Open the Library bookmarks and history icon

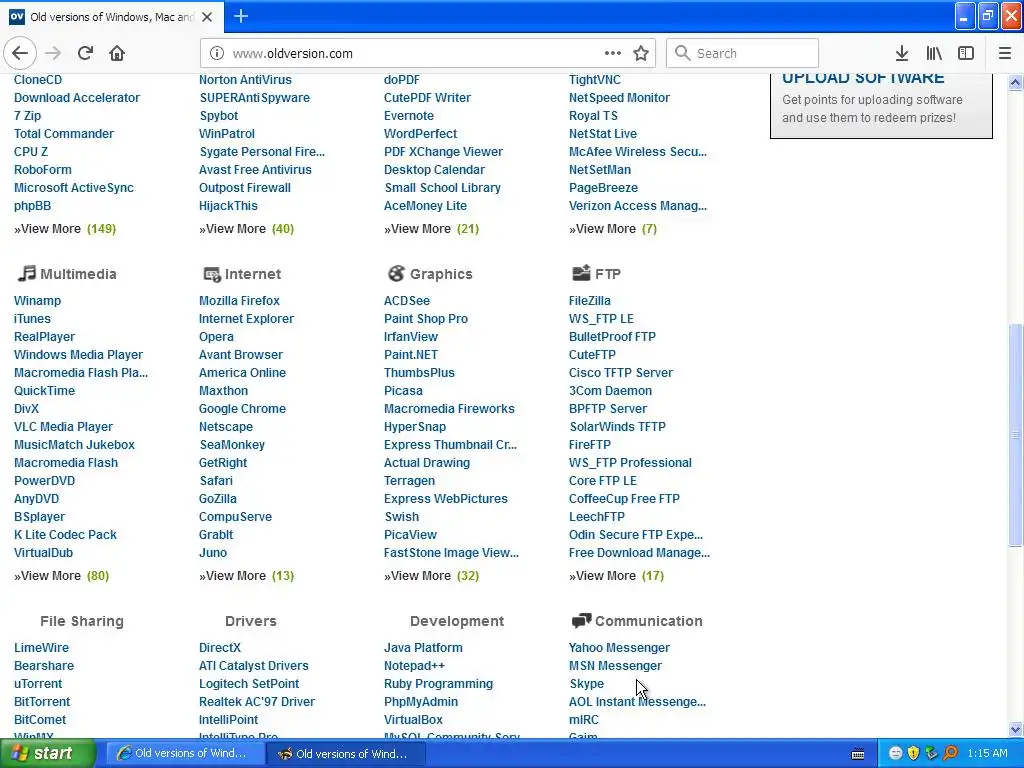coord(934,54)
